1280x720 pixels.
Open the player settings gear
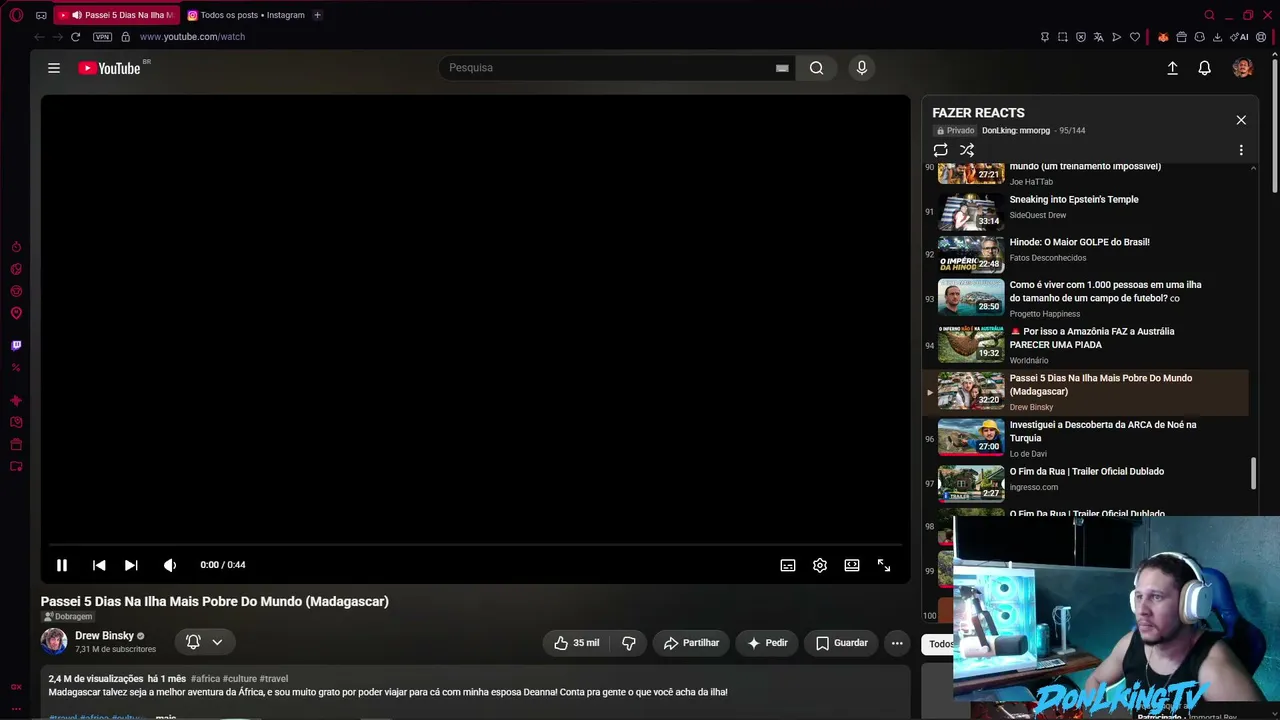(820, 565)
